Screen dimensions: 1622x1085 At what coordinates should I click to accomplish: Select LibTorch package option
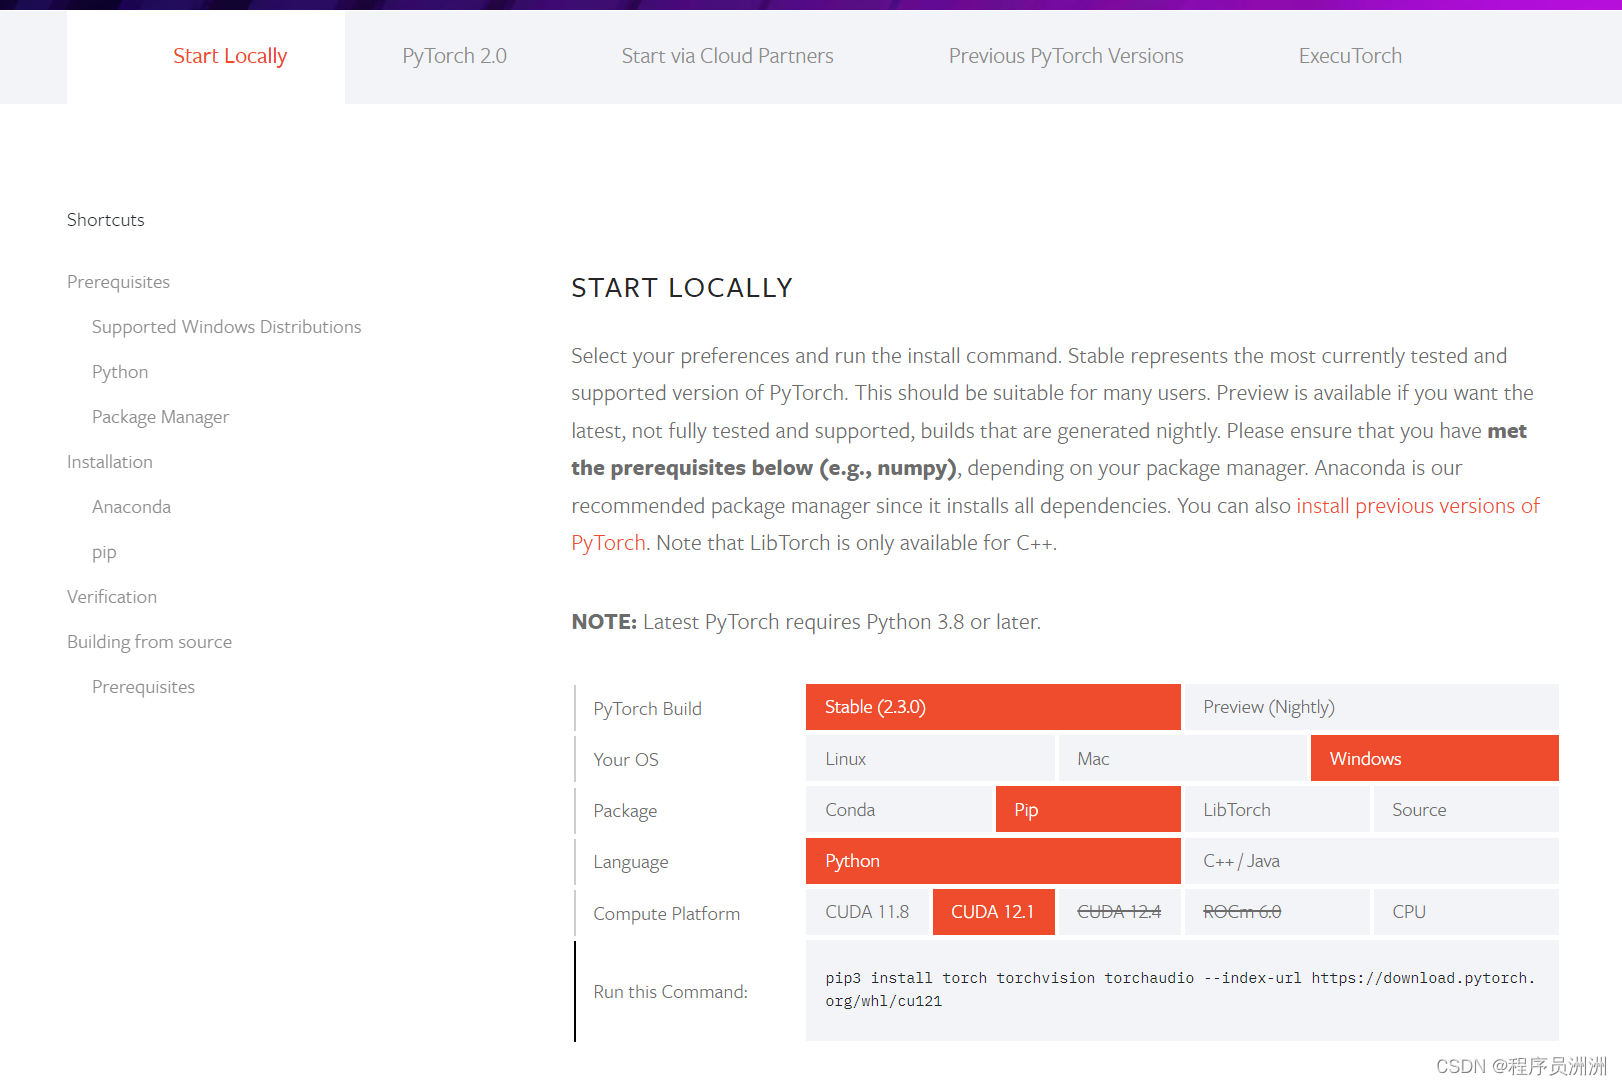[1277, 809]
